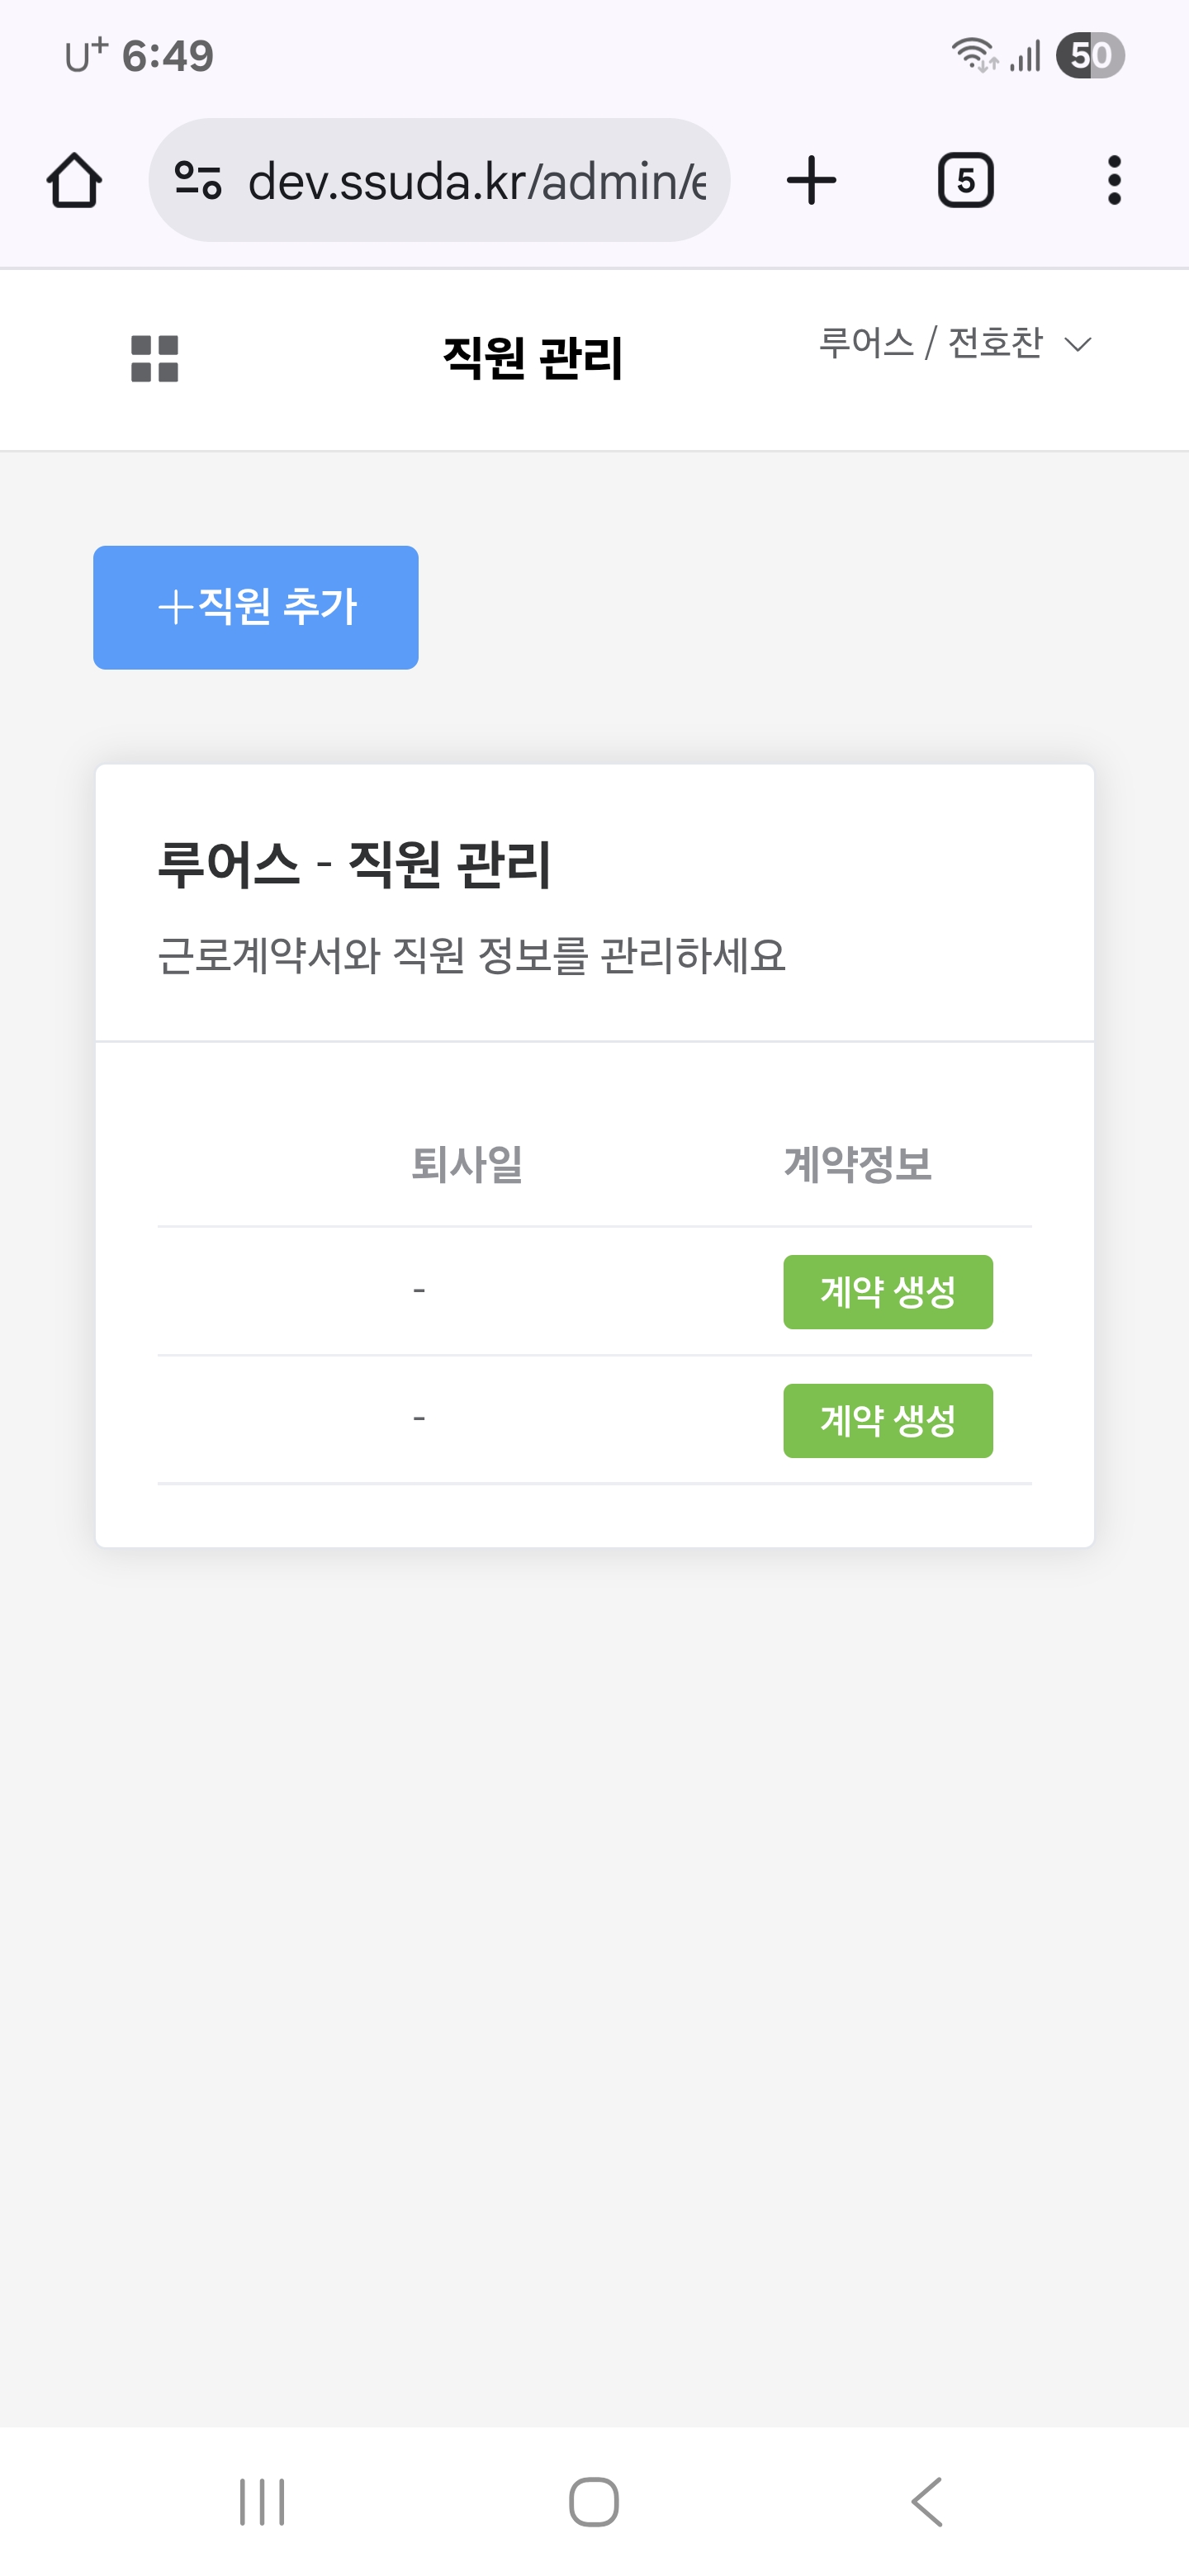This screenshot has width=1189, height=2576.
Task: Open a new tab with plus icon
Action: click(x=811, y=181)
